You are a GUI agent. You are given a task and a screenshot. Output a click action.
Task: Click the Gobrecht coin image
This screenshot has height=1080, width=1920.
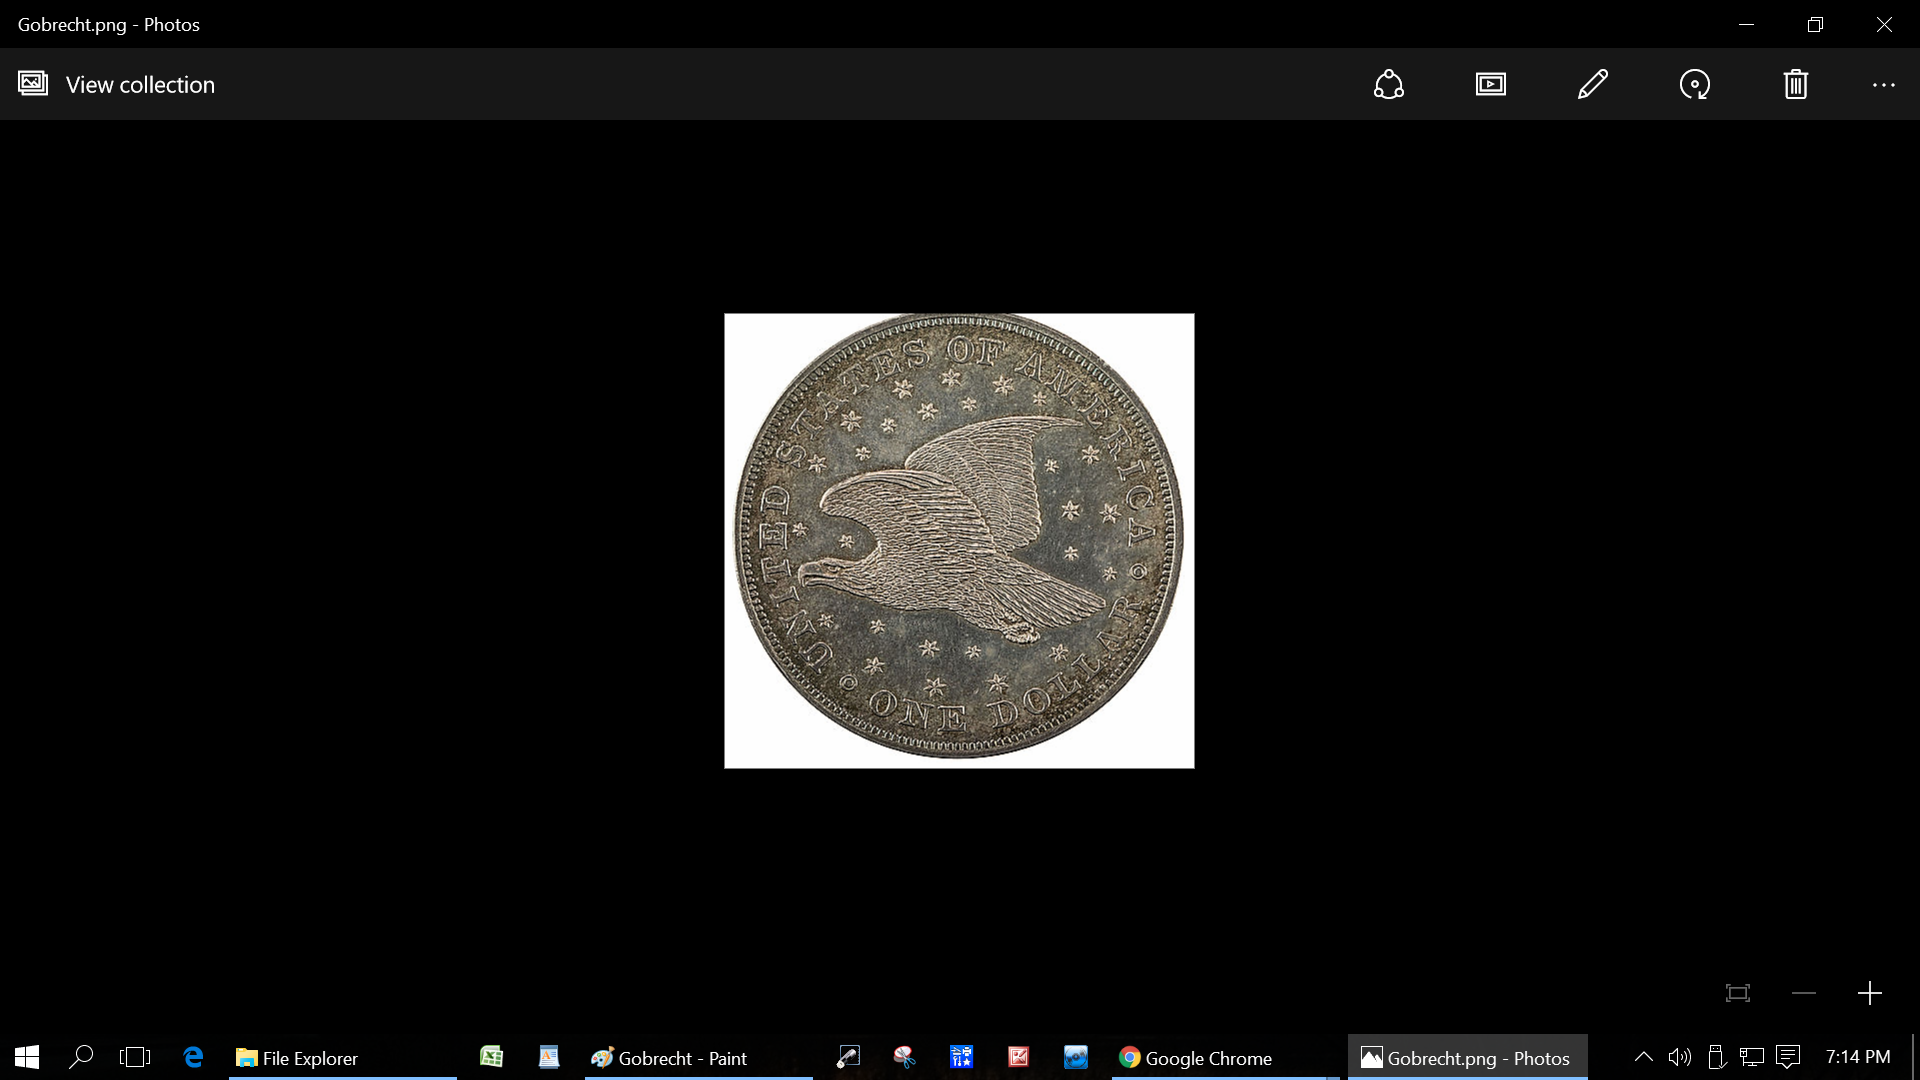(959, 540)
